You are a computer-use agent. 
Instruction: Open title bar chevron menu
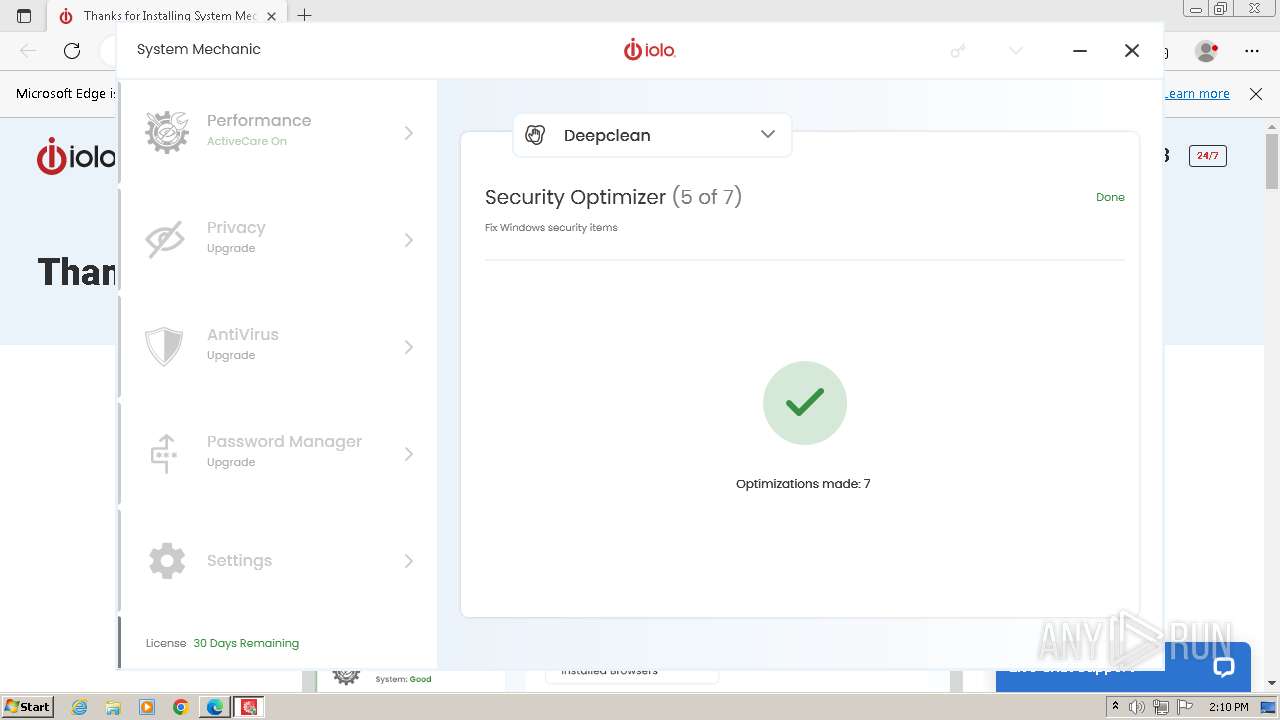[1016, 50]
